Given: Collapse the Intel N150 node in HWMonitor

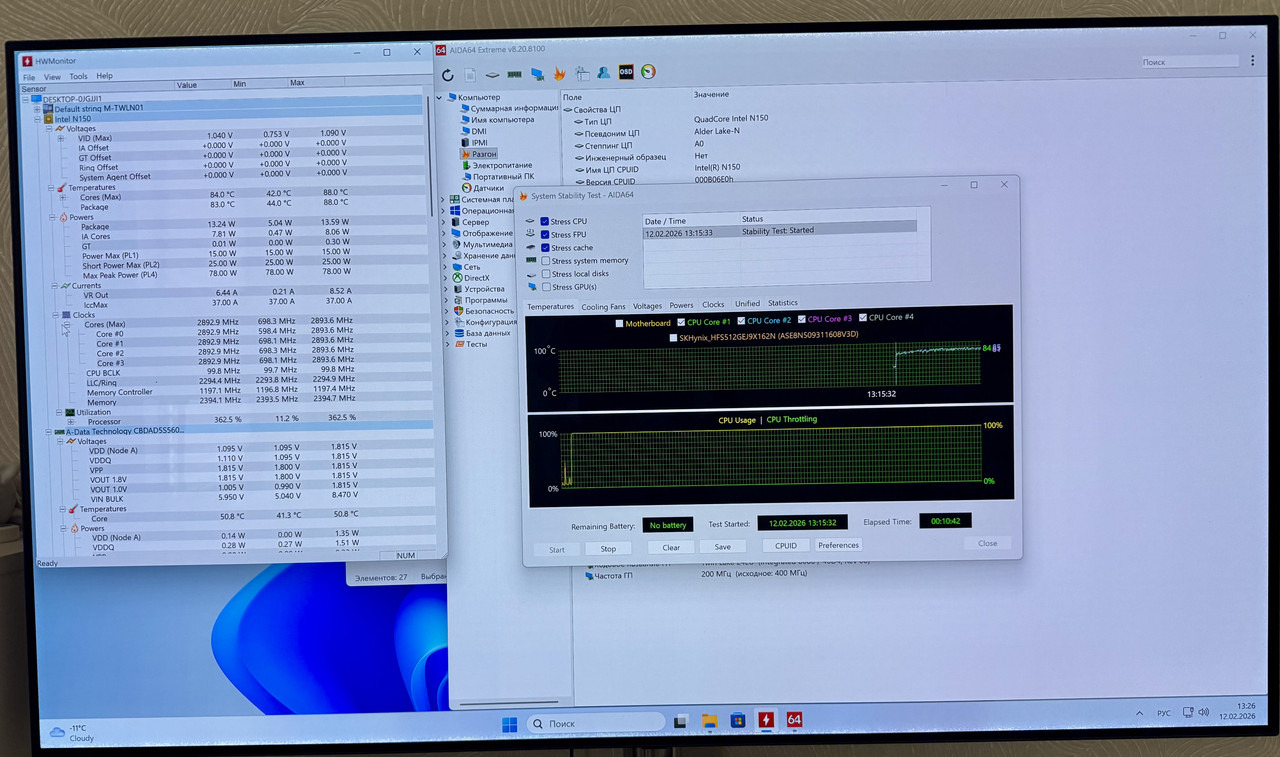Looking at the screenshot, I should point(37,119).
